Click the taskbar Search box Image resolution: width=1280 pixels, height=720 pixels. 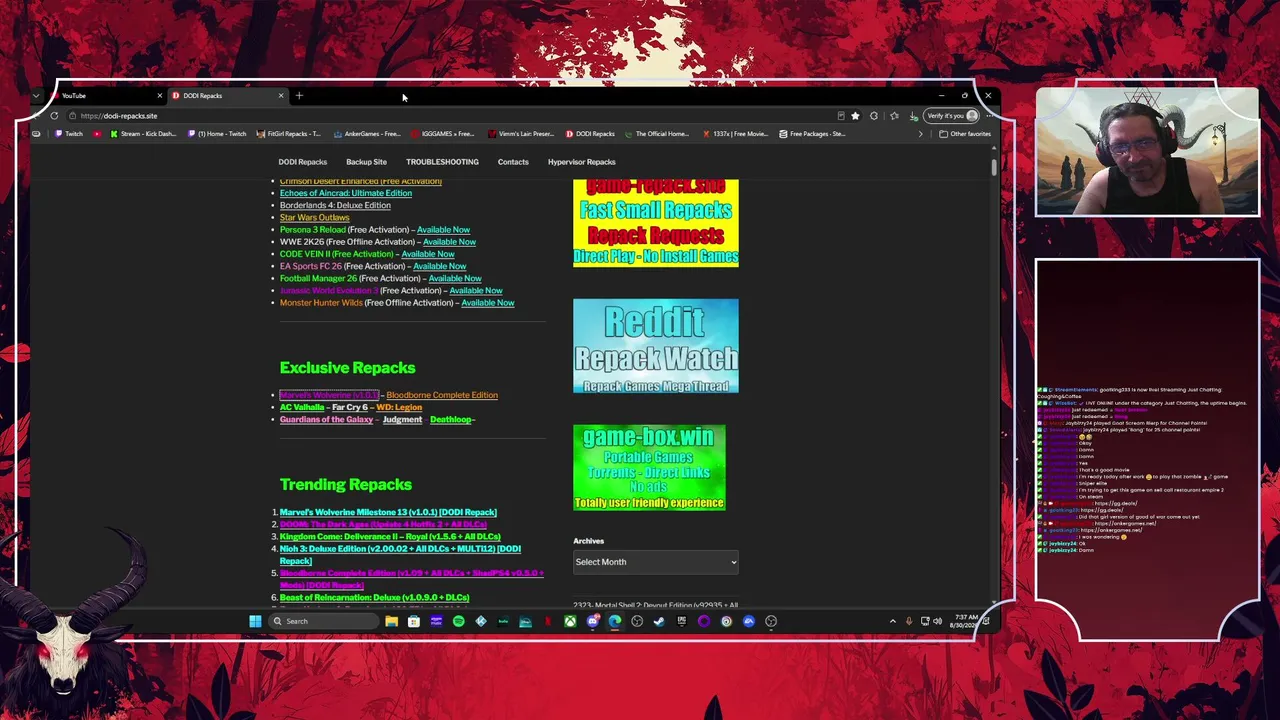click(x=322, y=621)
